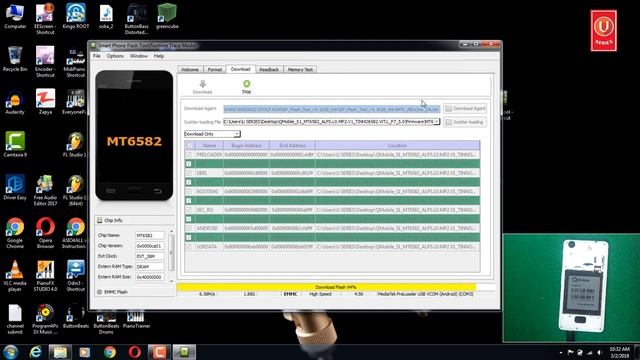Open the EEScreen shortcut icon
The width and height of the screenshot is (640, 360).
coord(45,18)
